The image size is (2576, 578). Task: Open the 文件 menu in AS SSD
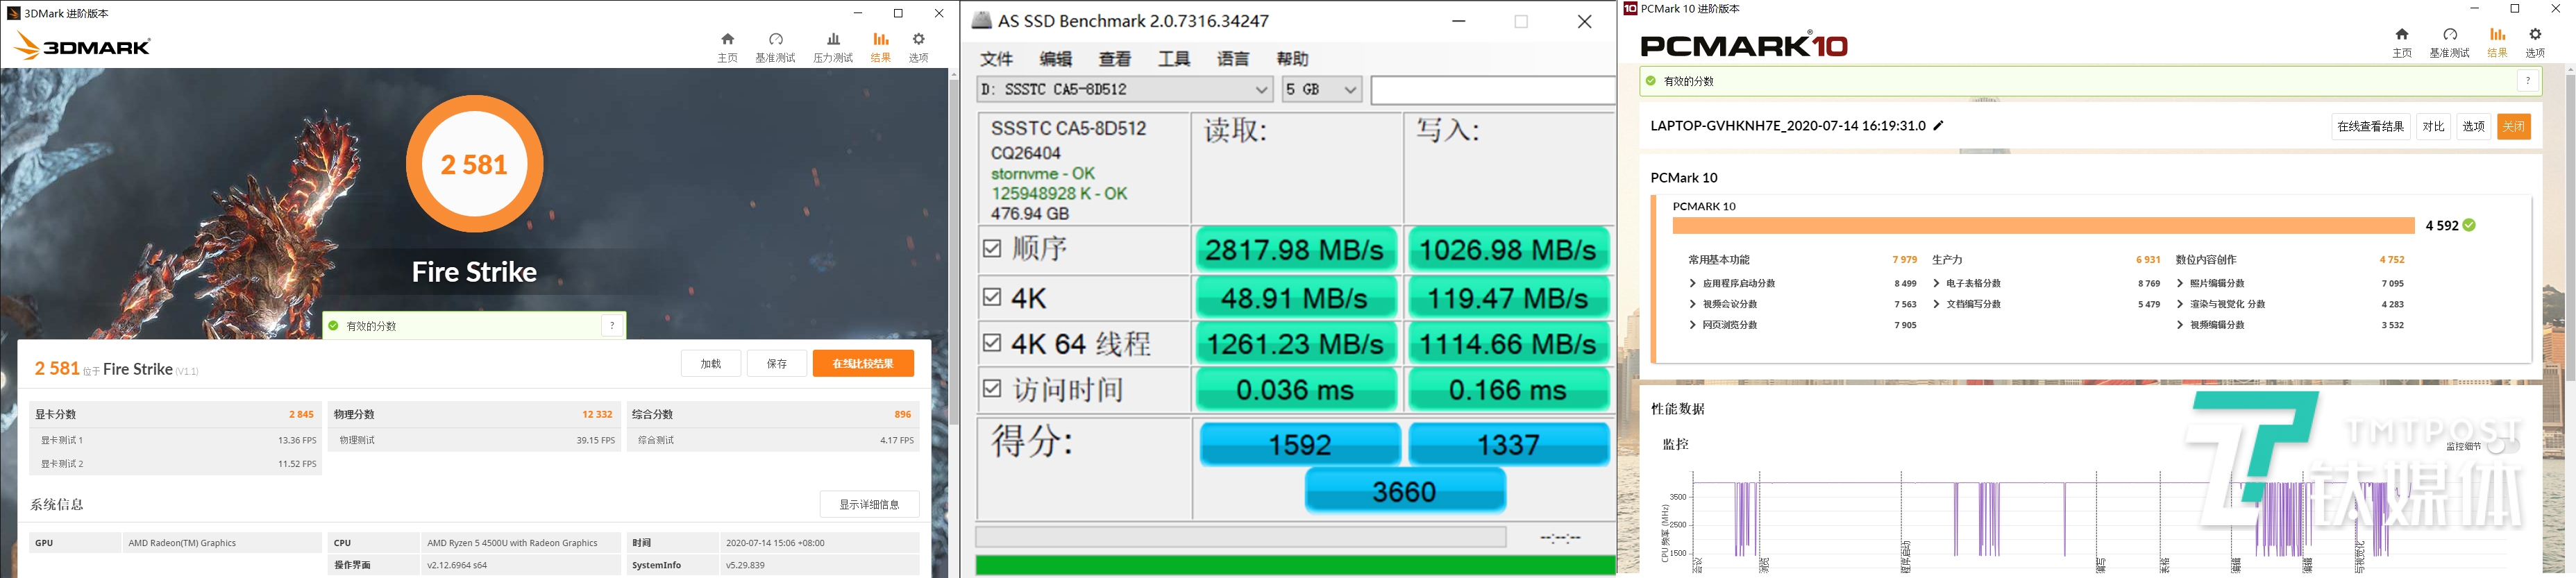pyautogui.click(x=996, y=59)
